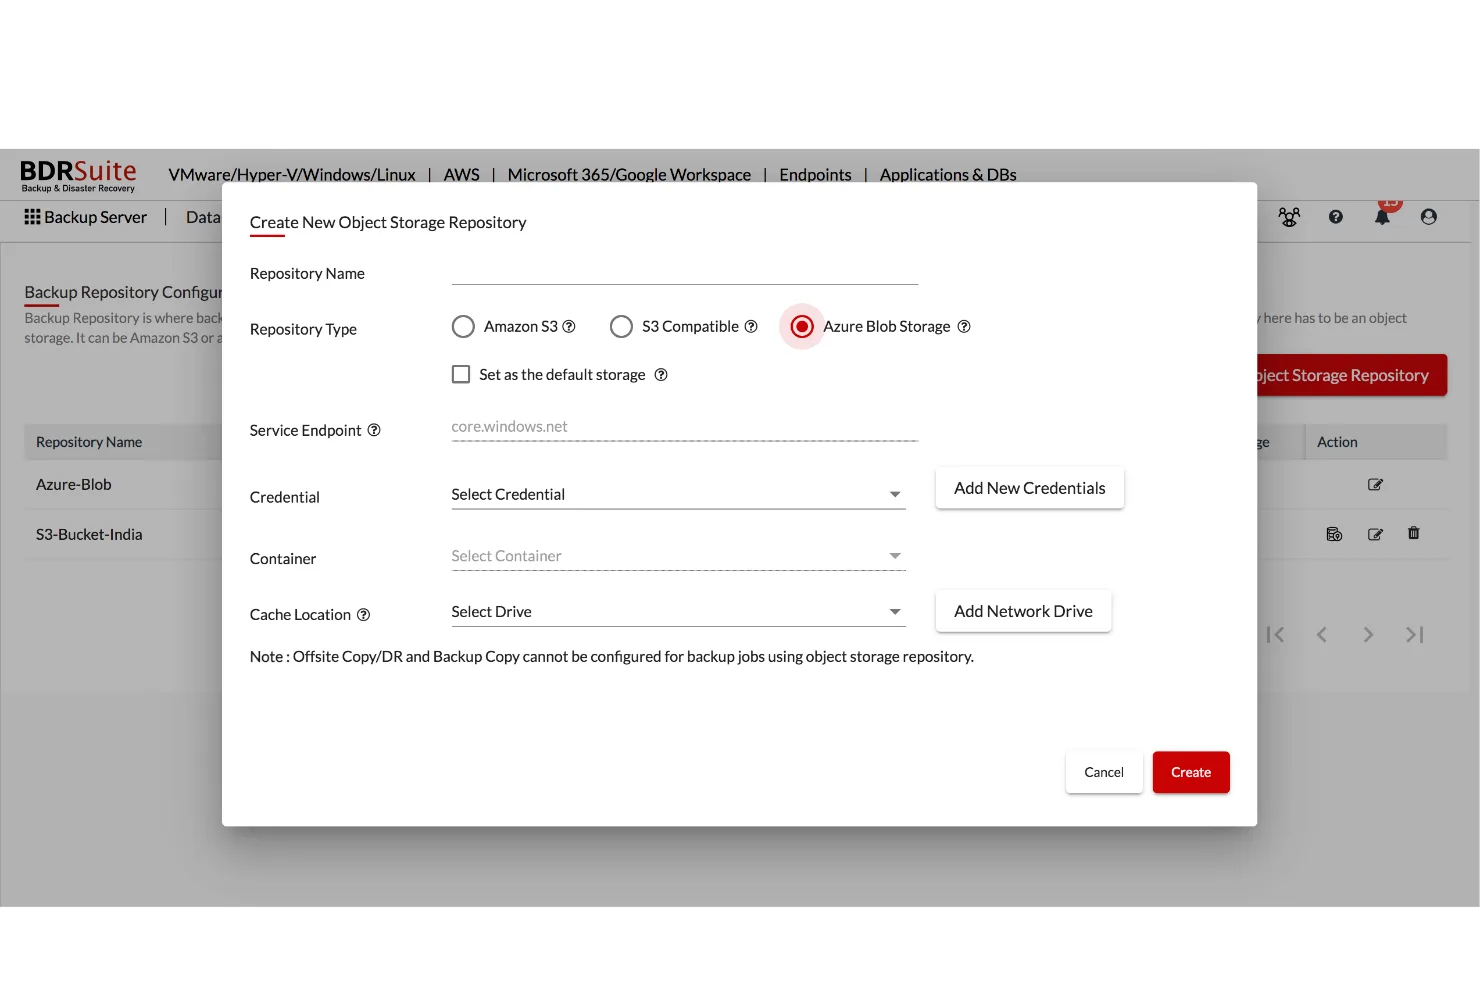
Task: Click the Azure-Blob repository name
Action: click(x=74, y=485)
